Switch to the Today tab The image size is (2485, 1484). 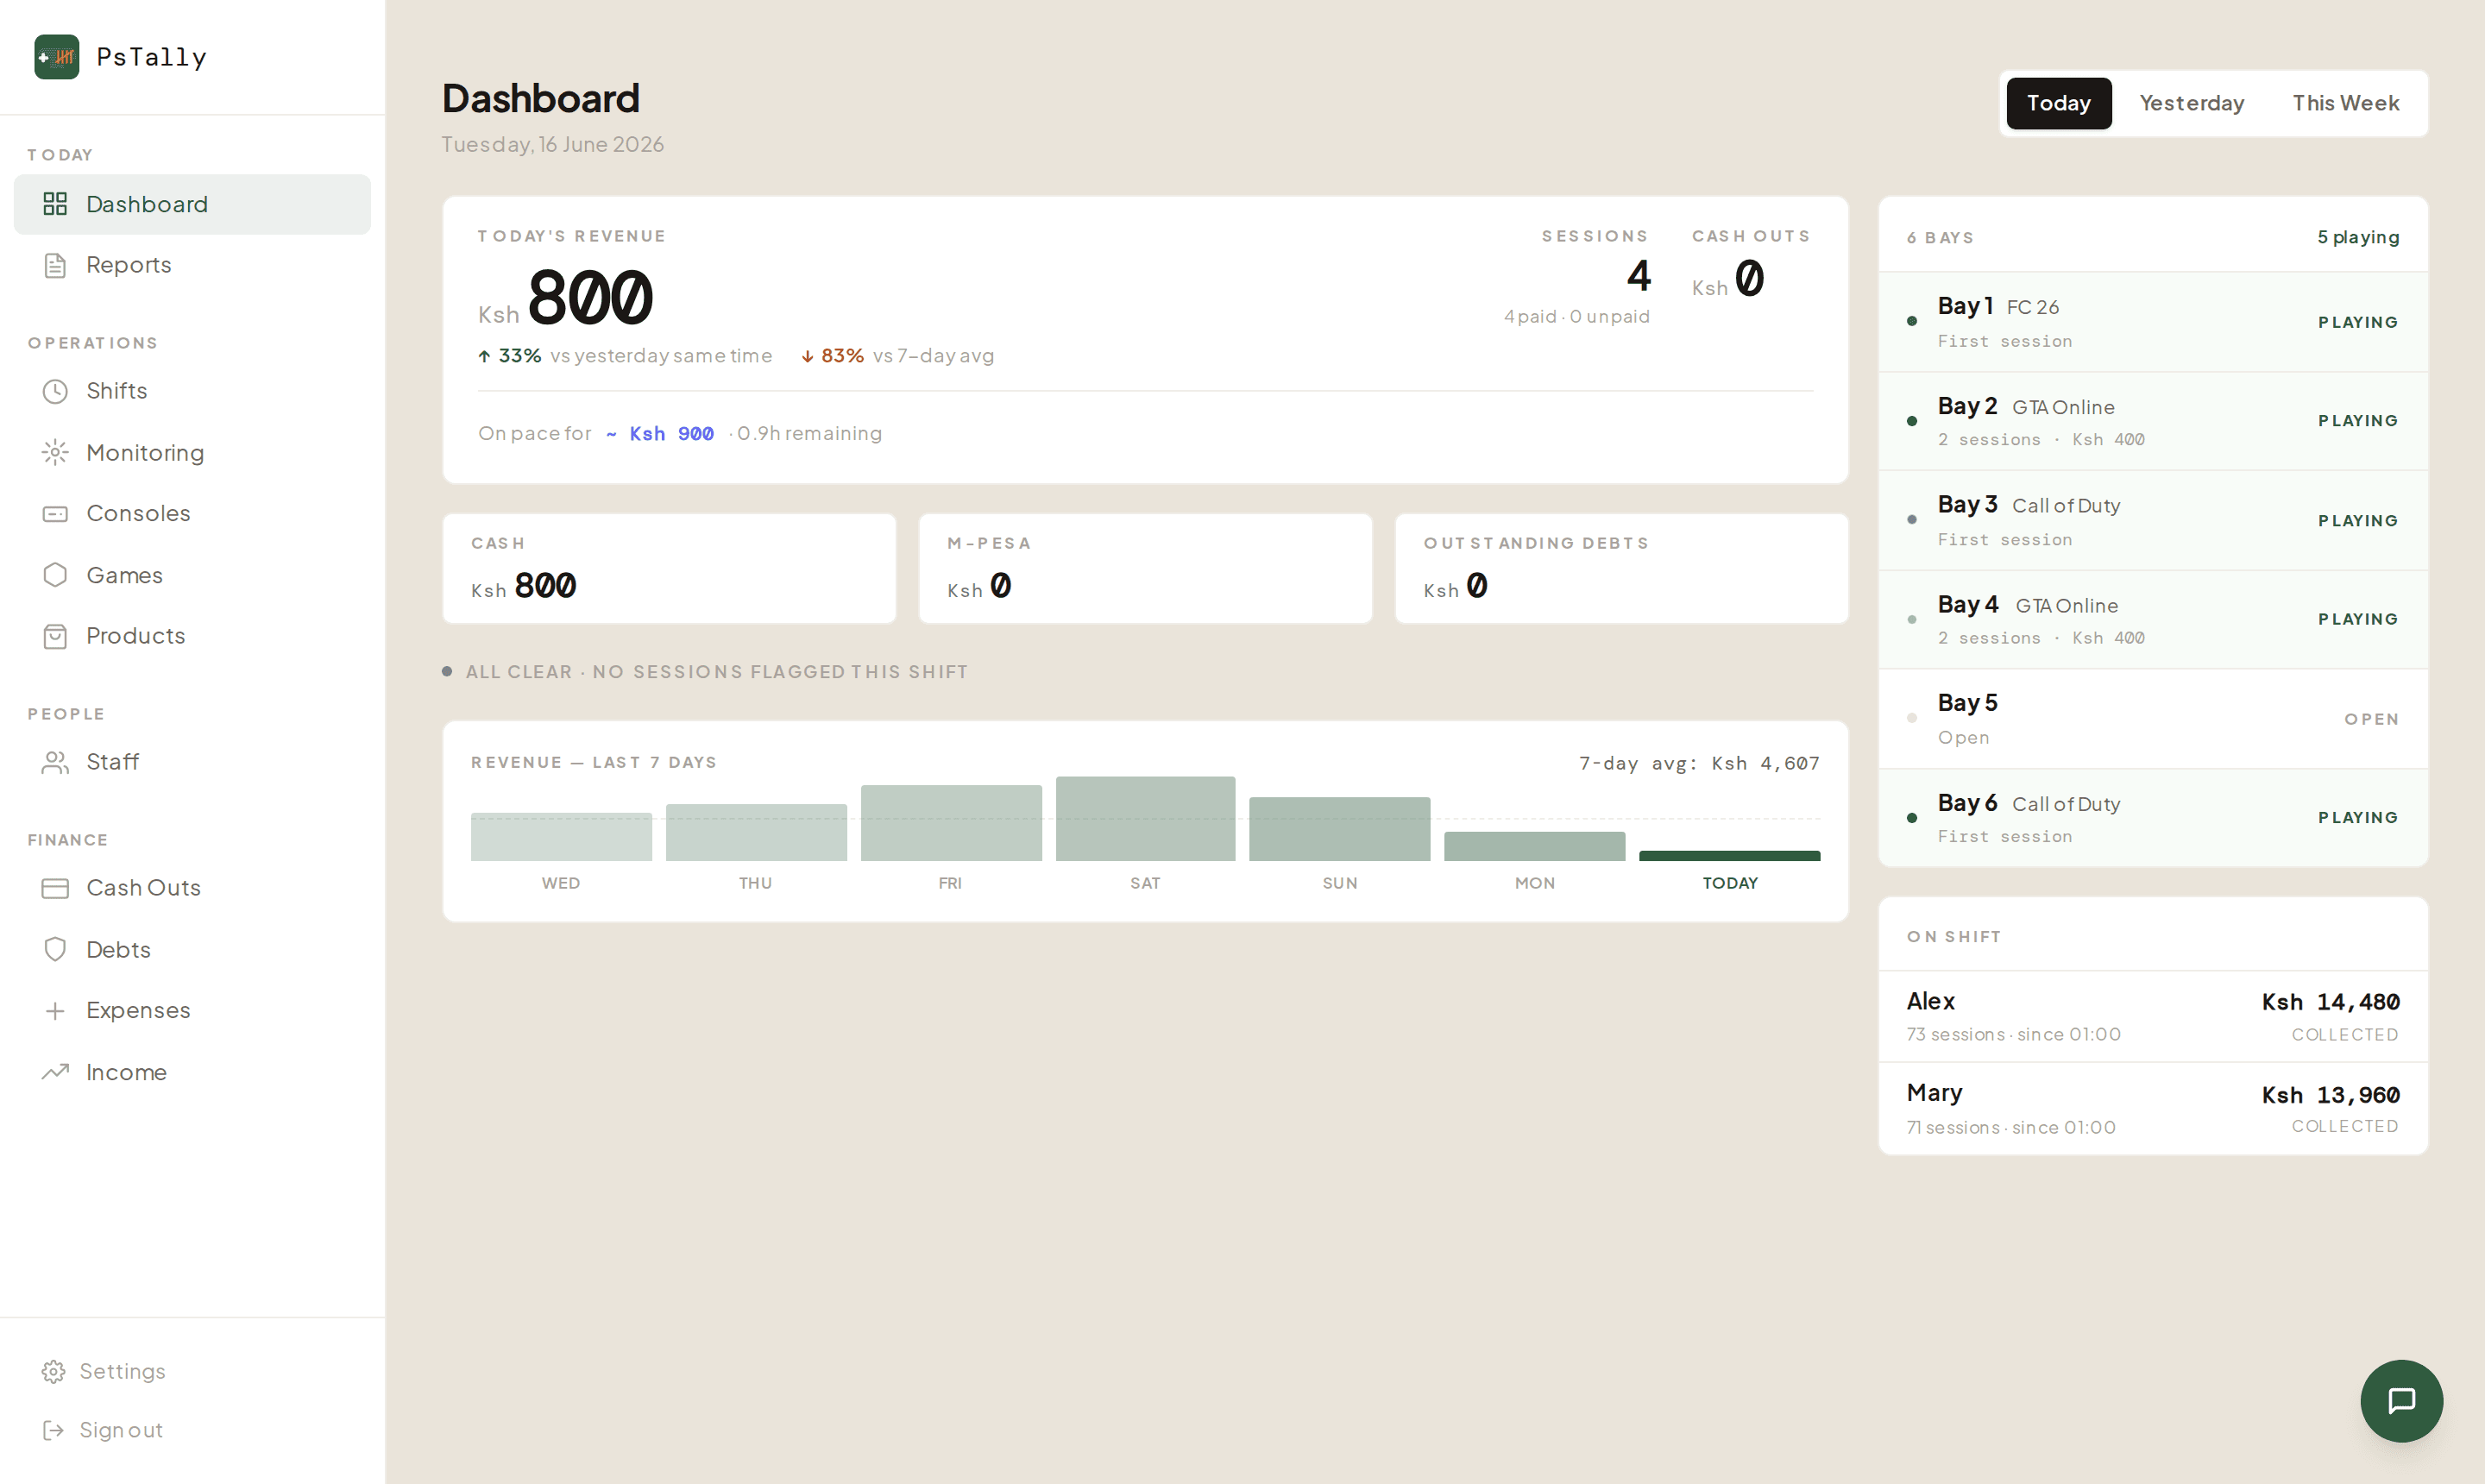(x=2058, y=103)
